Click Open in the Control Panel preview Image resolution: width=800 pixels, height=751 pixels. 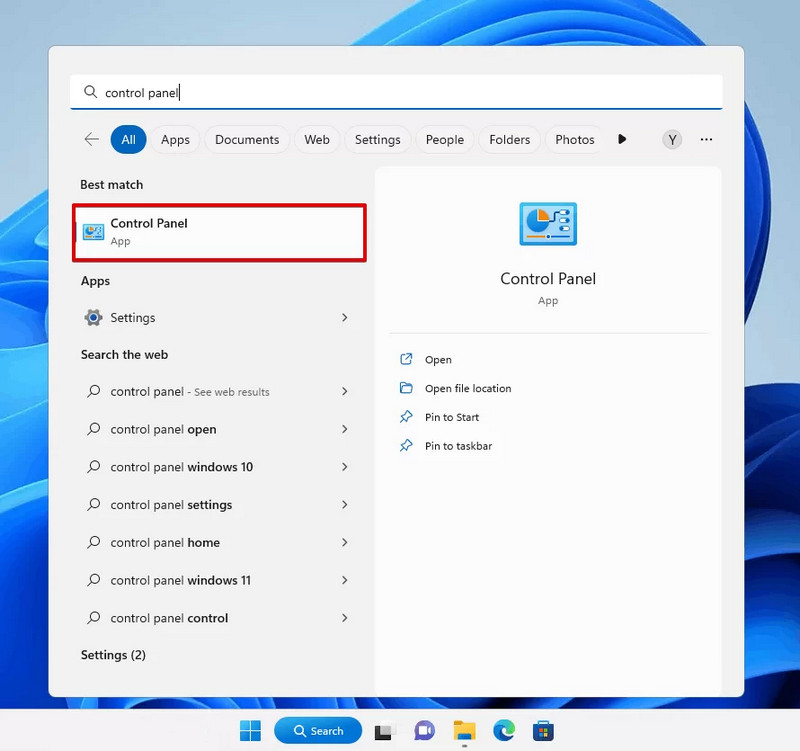[438, 360]
